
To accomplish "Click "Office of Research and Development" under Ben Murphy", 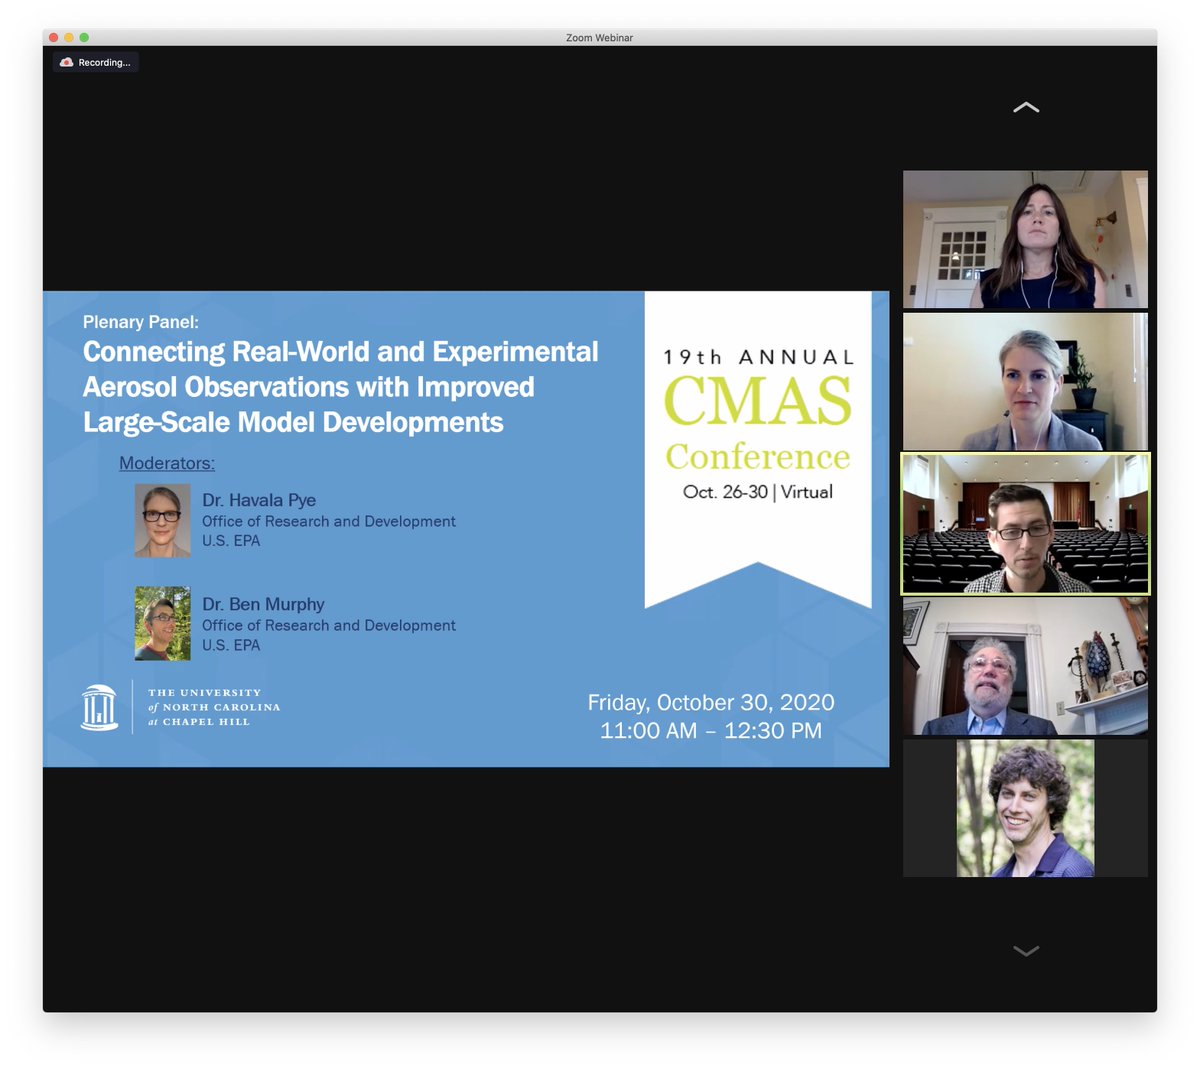I will click(329, 625).
